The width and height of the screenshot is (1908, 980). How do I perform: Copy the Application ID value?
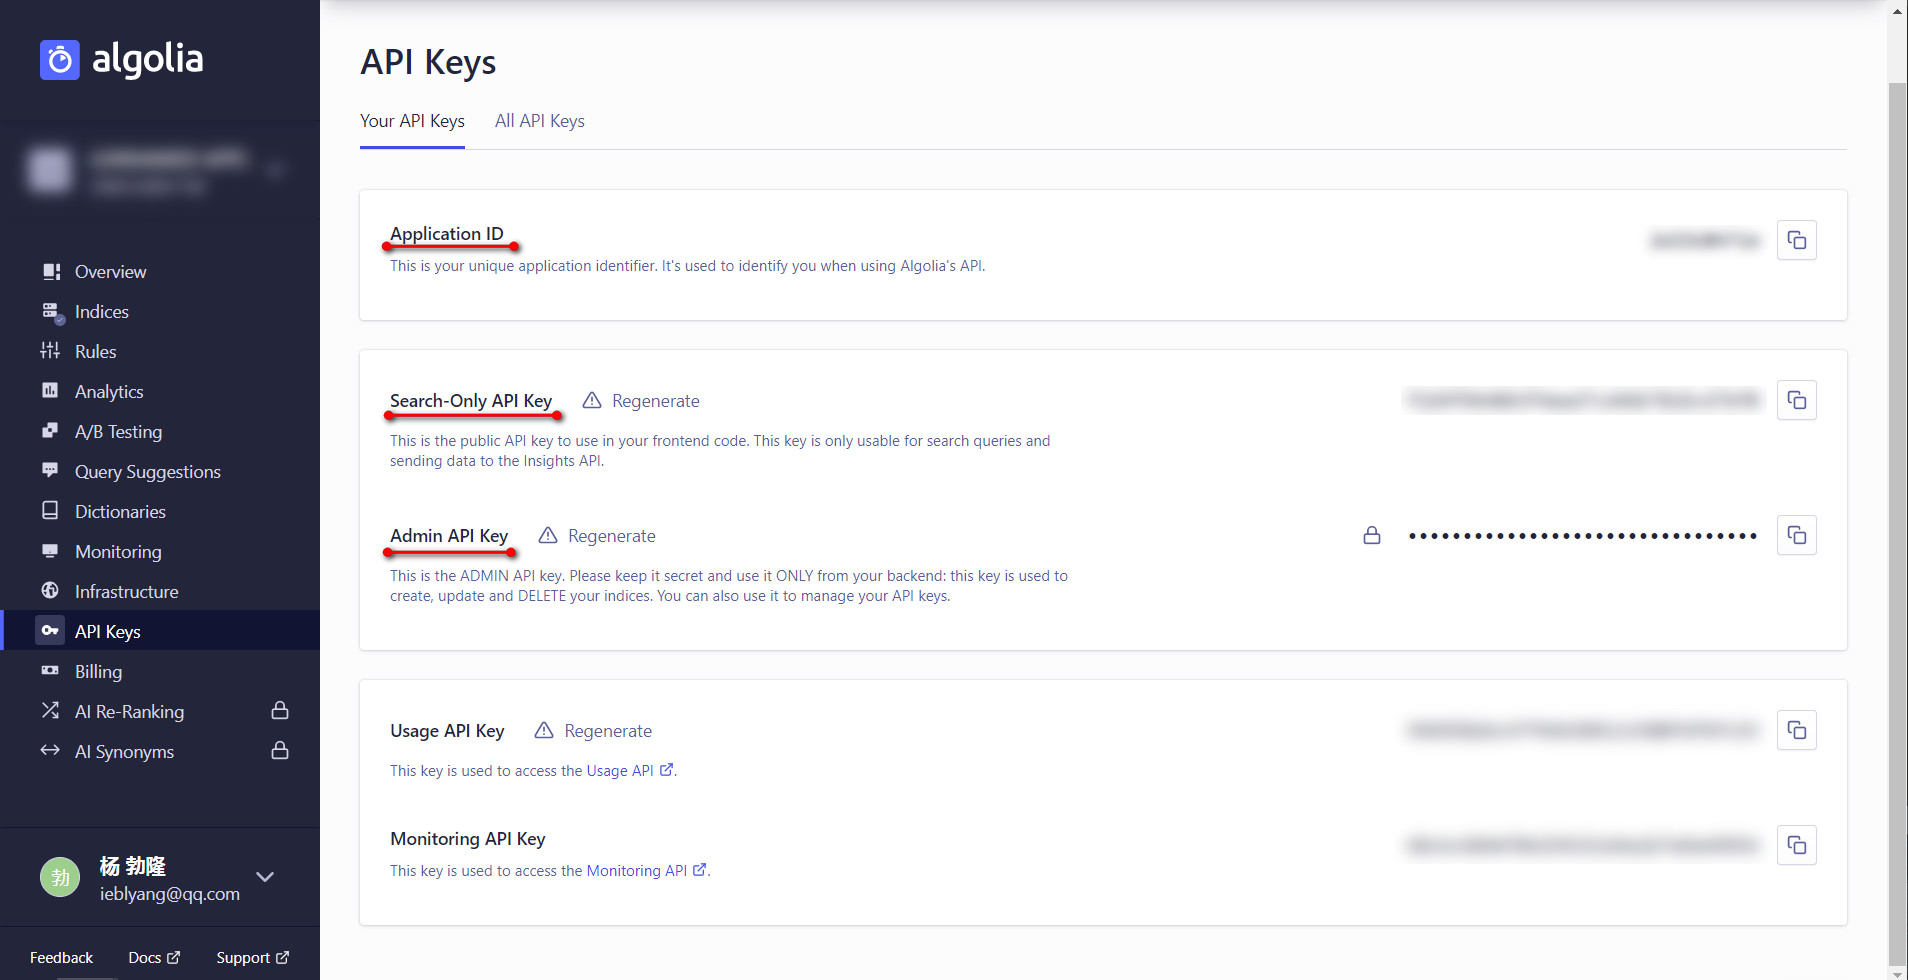click(x=1796, y=240)
